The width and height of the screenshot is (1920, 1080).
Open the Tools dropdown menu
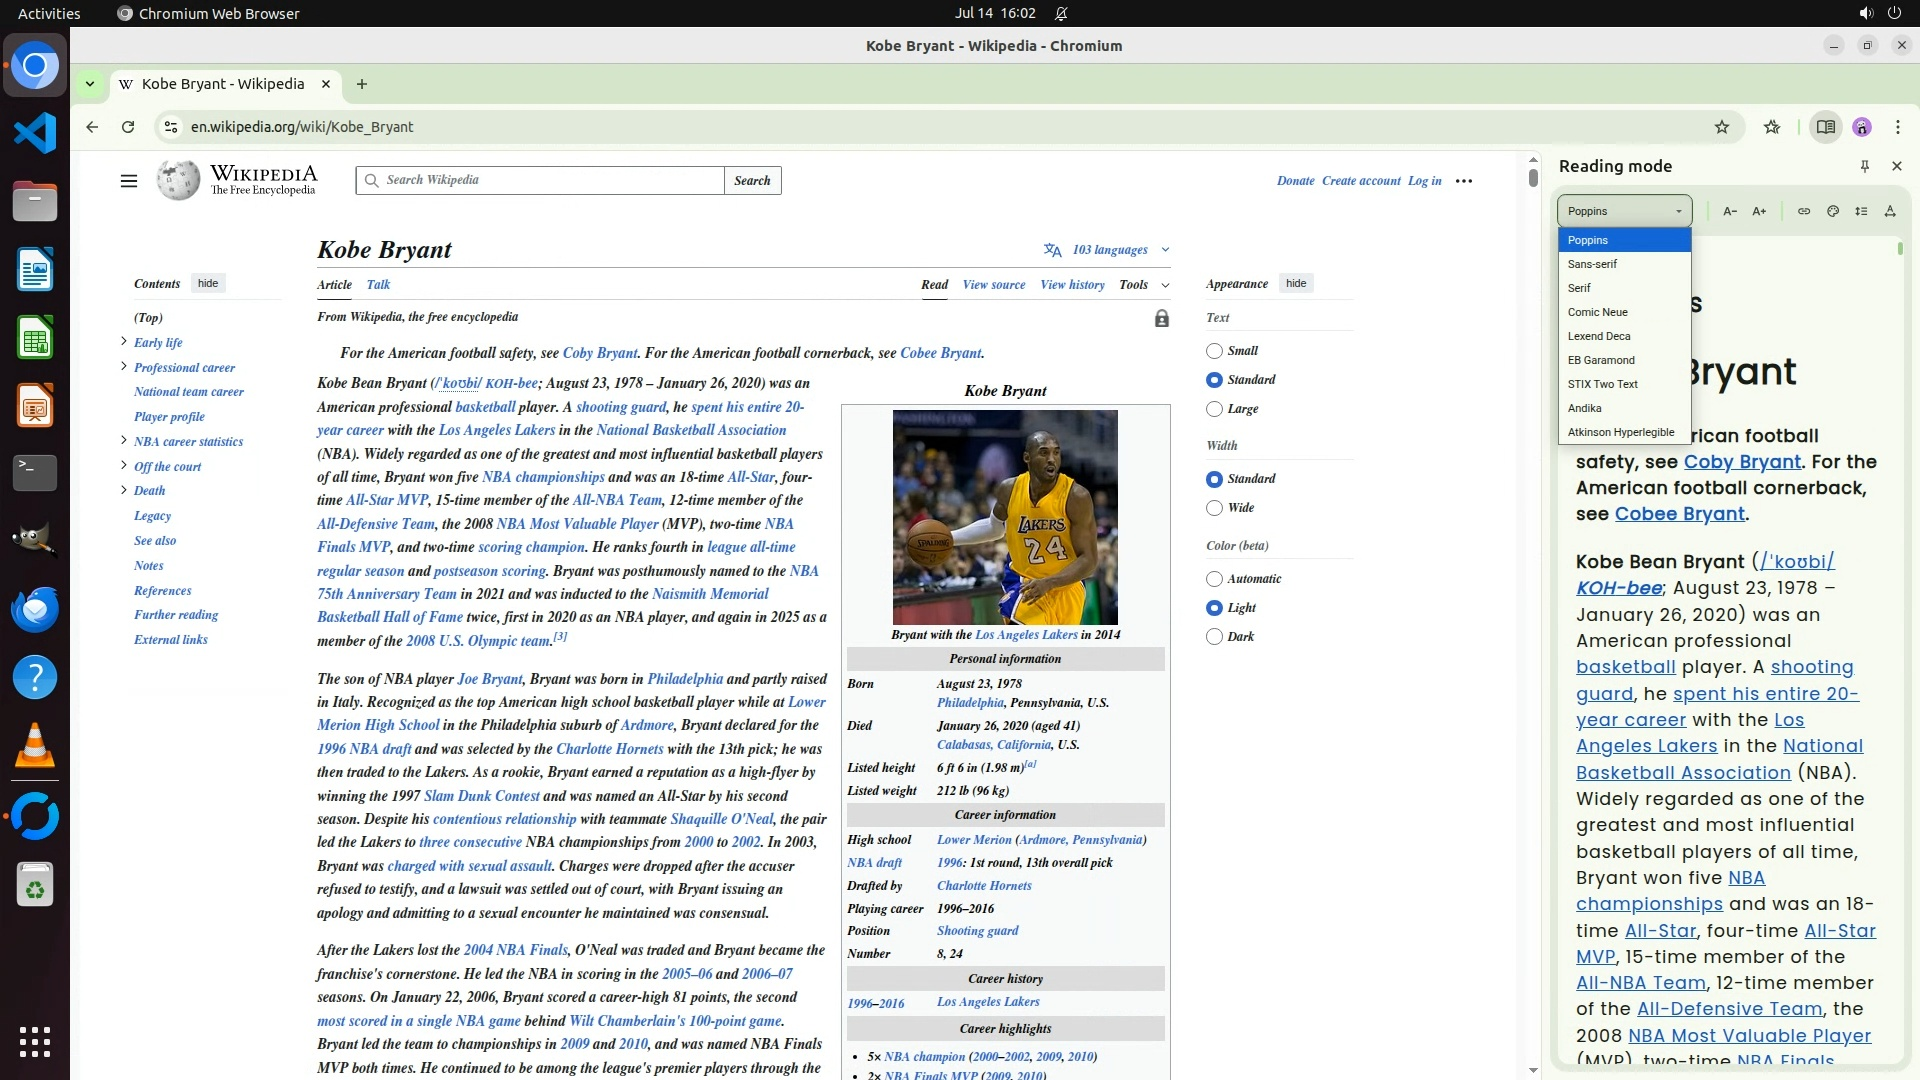point(1143,285)
